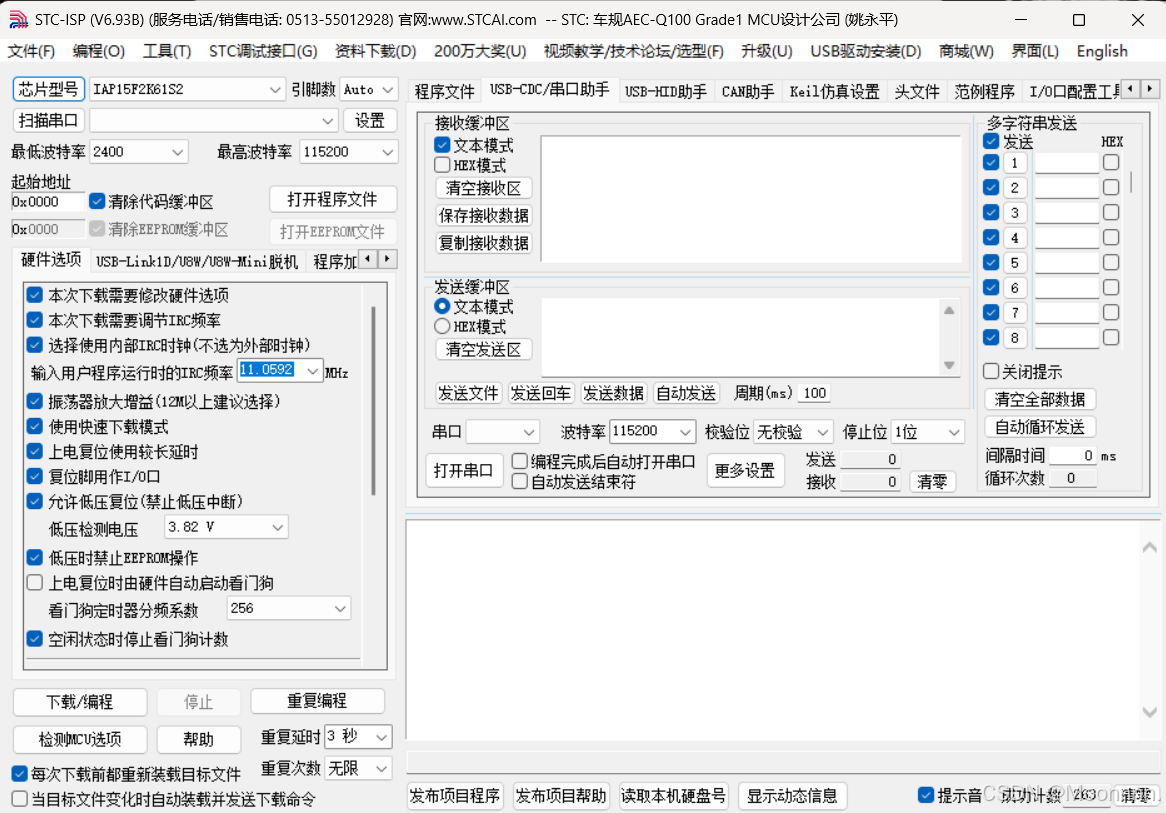Click 下载/编程 button
Viewport: 1166px width, 813px height.
(x=80, y=701)
